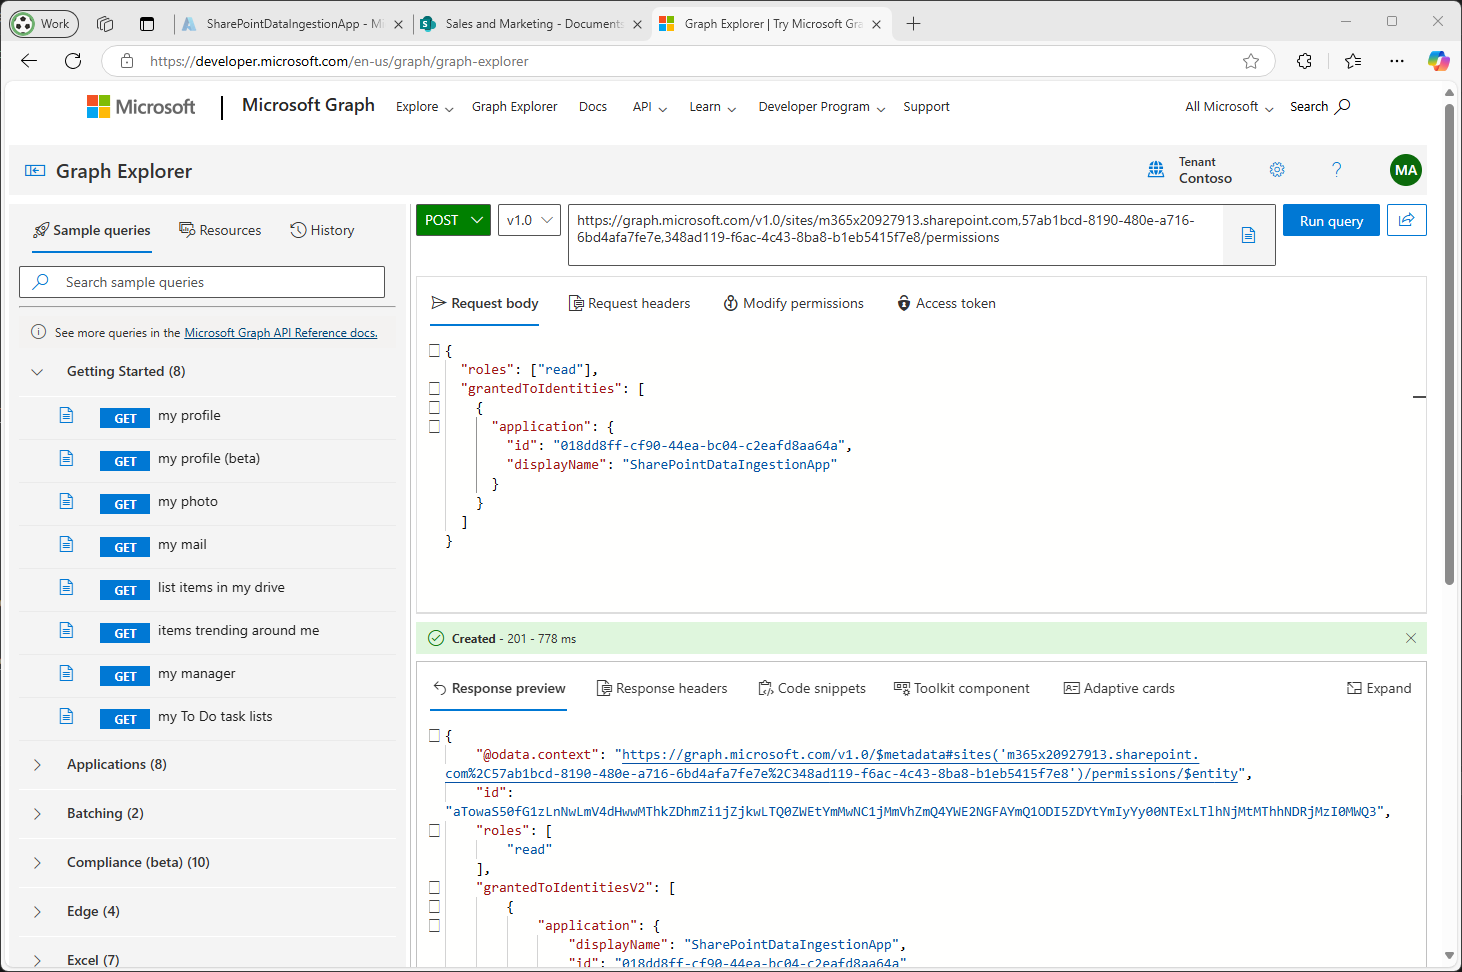Expand the Explore menu

pos(425,107)
